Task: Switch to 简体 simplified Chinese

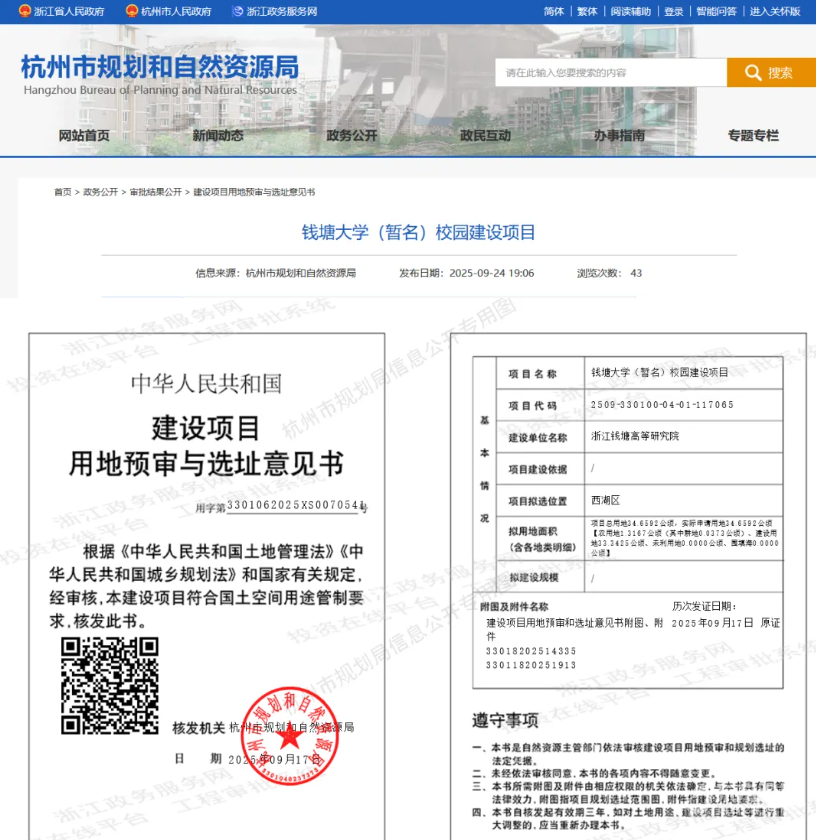Action: coord(554,11)
